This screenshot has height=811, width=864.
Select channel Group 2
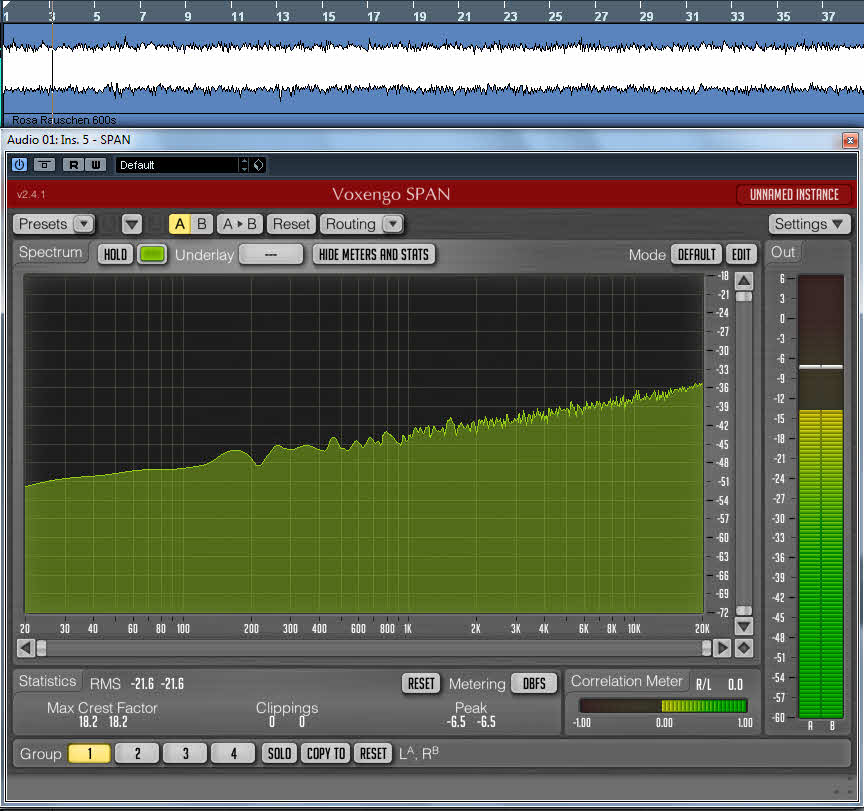137,753
